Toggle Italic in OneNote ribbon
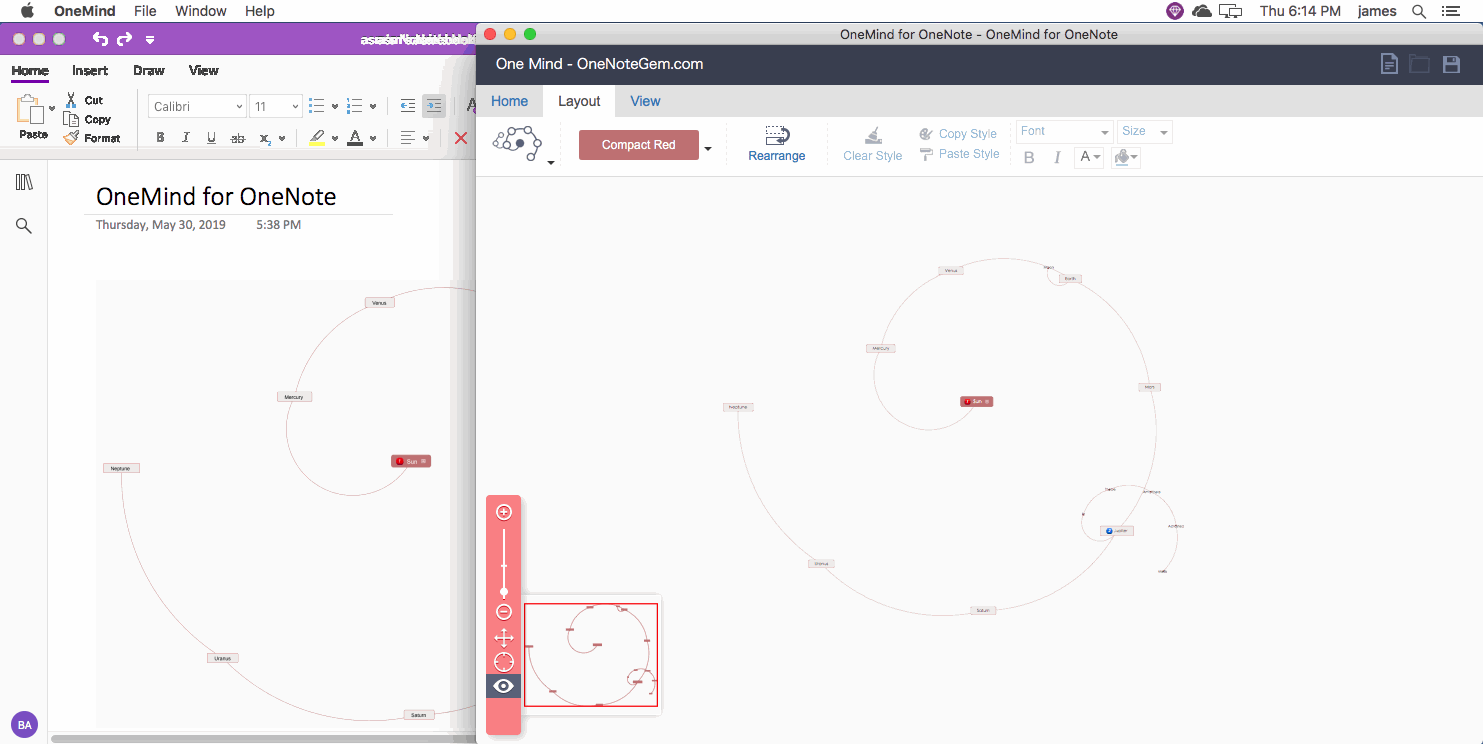This screenshot has width=1483, height=744. [186, 138]
